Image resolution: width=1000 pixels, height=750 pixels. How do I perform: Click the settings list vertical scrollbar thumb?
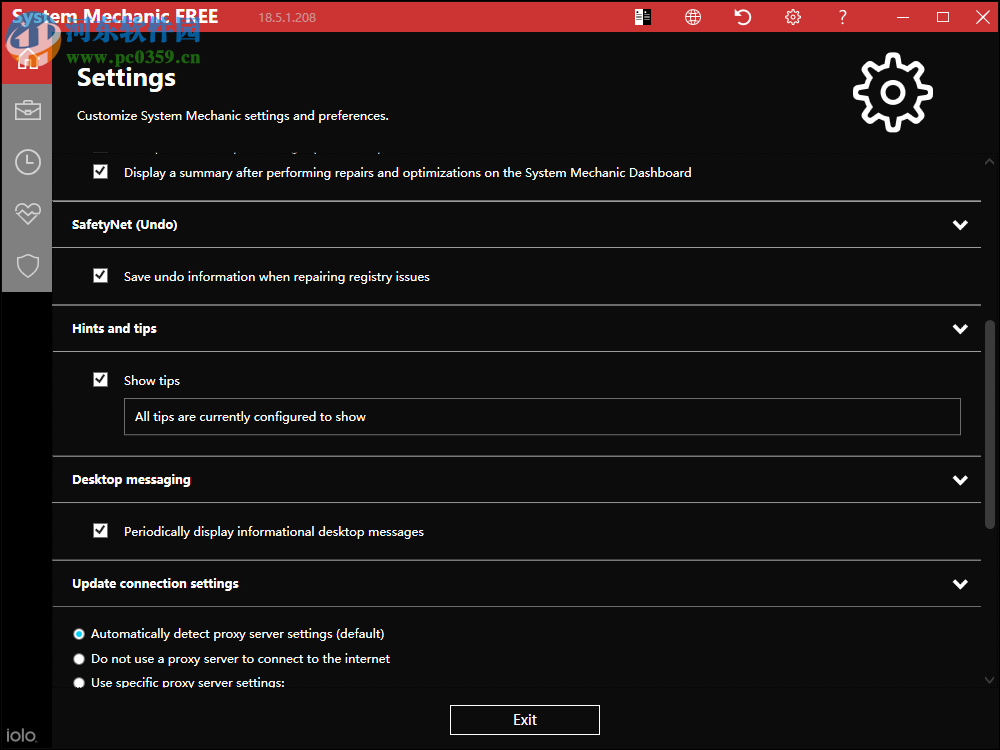point(990,424)
